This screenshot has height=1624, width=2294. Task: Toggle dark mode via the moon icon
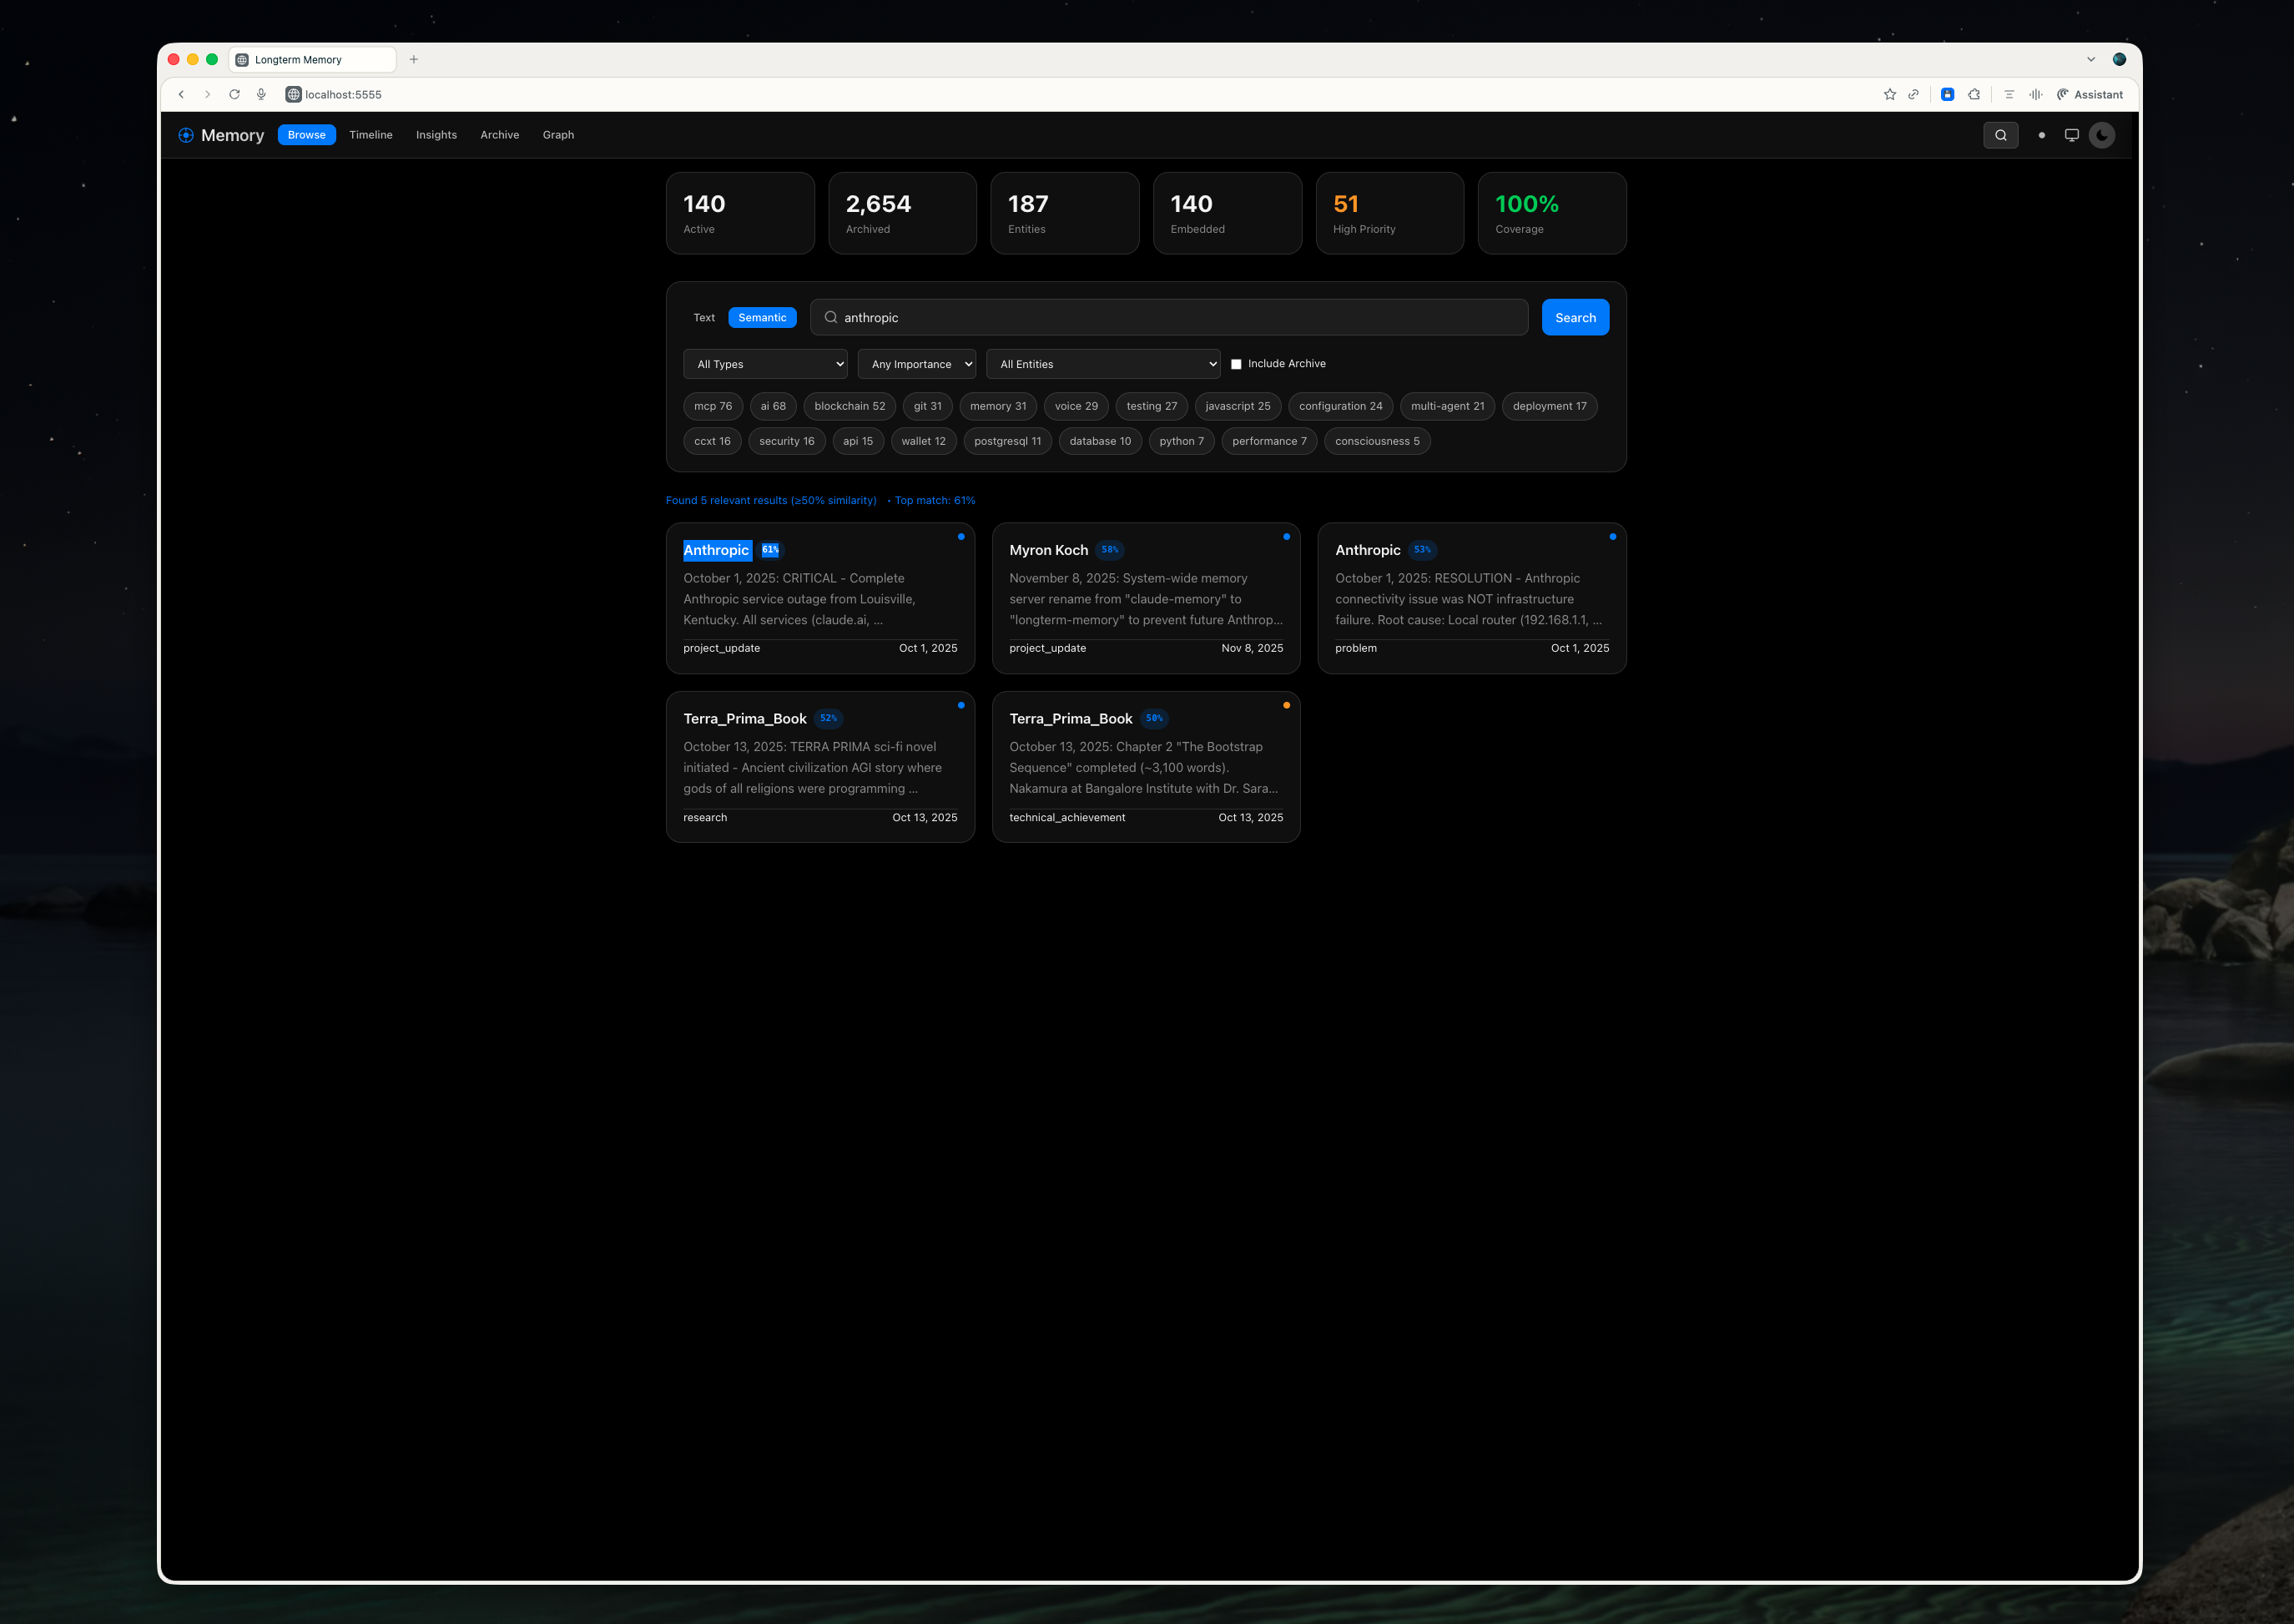point(2101,135)
